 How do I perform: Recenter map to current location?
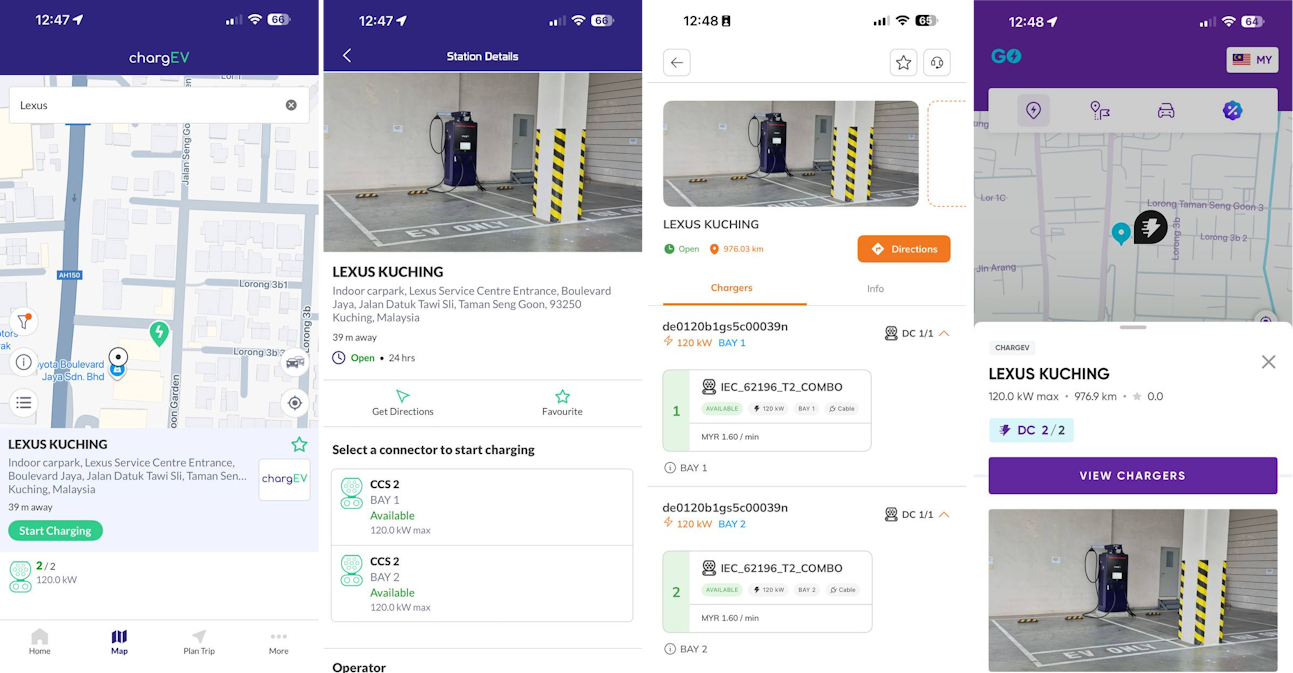(x=294, y=403)
